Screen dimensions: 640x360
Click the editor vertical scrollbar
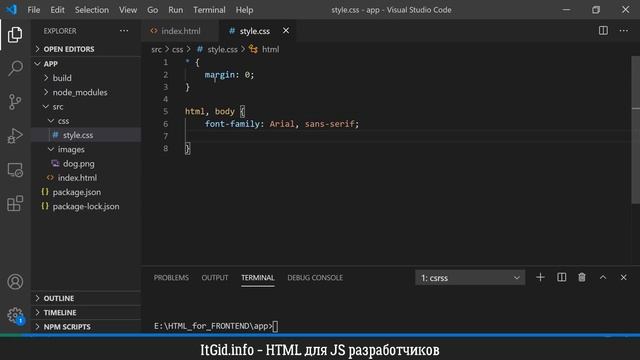pos(636,130)
